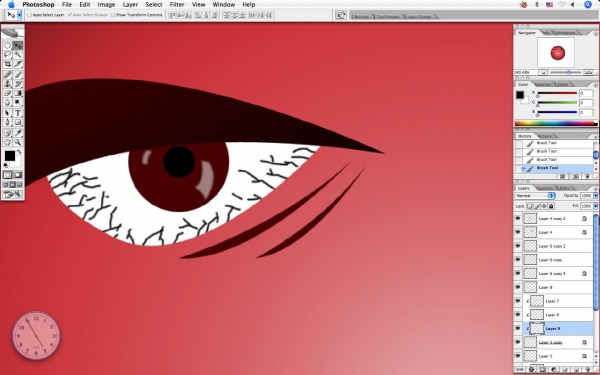Viewport: 600px width, 375px height.
Task: Click the foreground color swatch in toolbox
Action: (10, 156)
